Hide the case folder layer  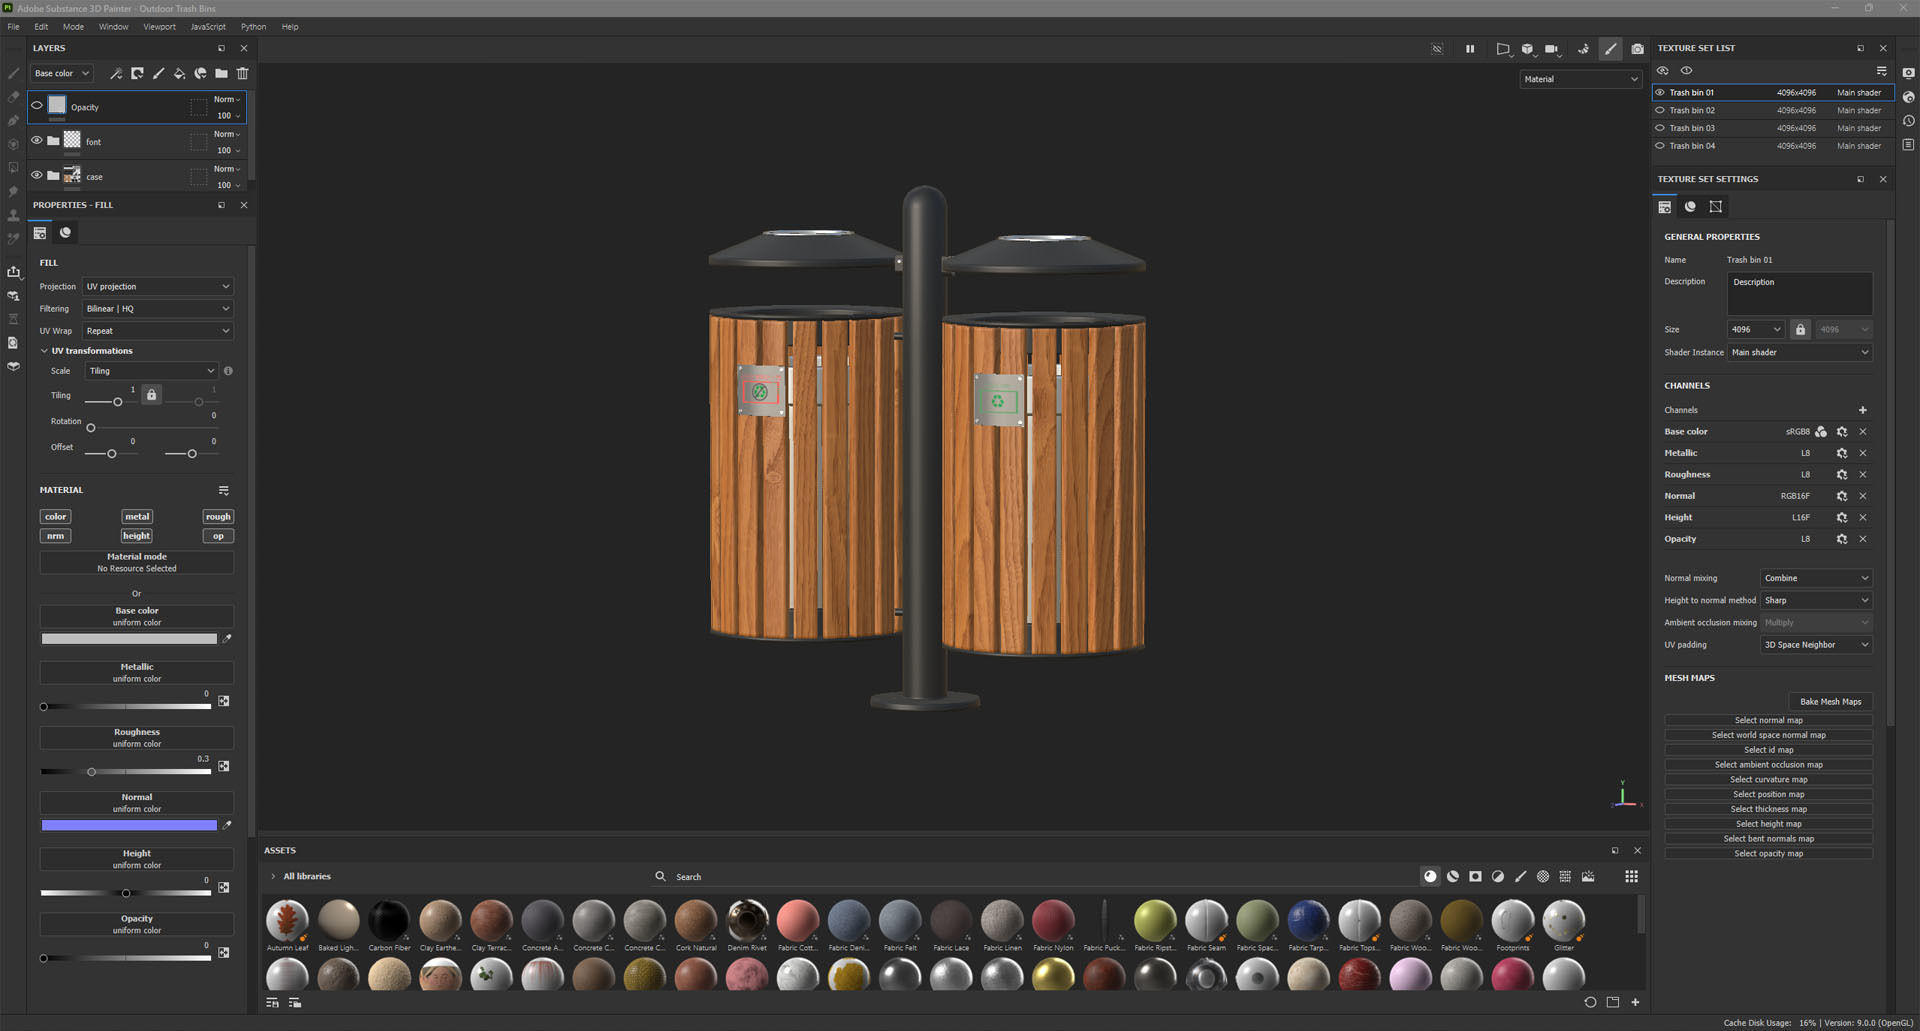click(37, 175)
